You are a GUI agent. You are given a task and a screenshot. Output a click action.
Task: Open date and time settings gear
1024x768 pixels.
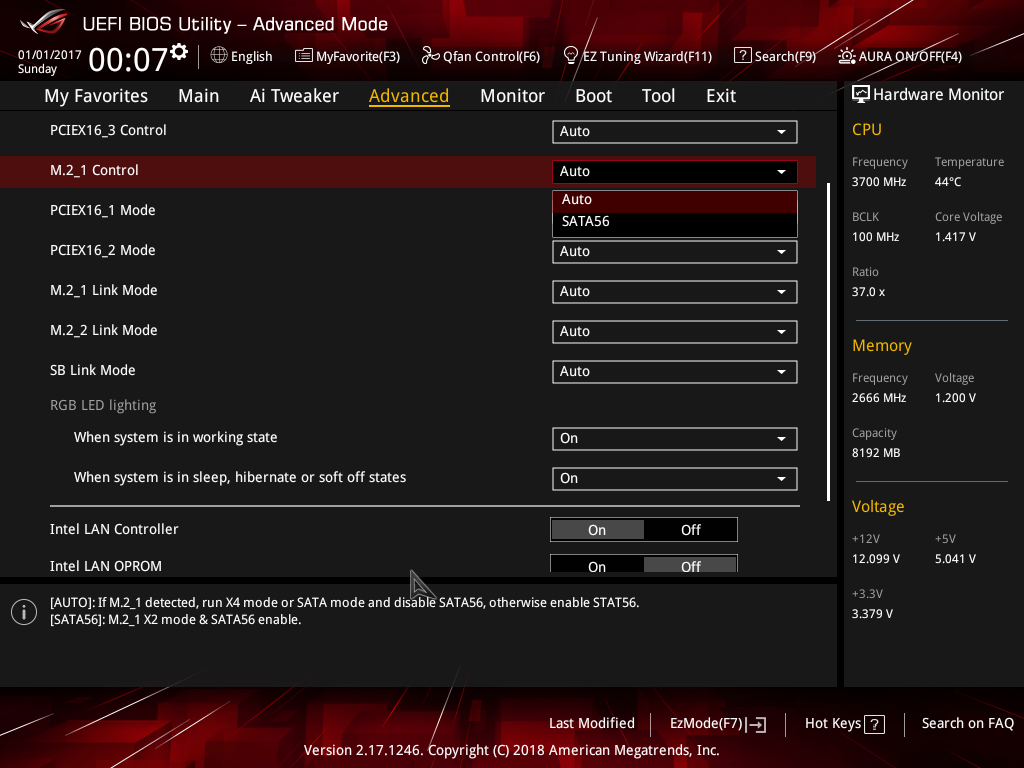tap(179, 52)
